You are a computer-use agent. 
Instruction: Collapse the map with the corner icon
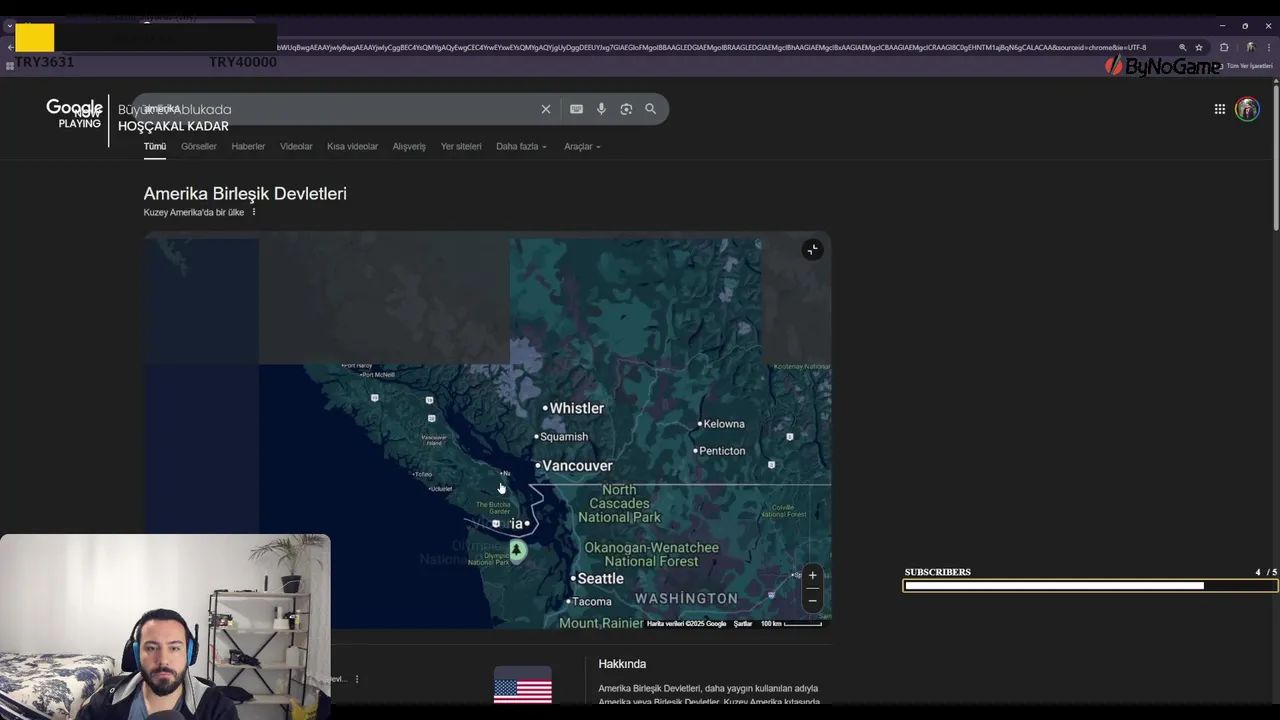(812, 249)
